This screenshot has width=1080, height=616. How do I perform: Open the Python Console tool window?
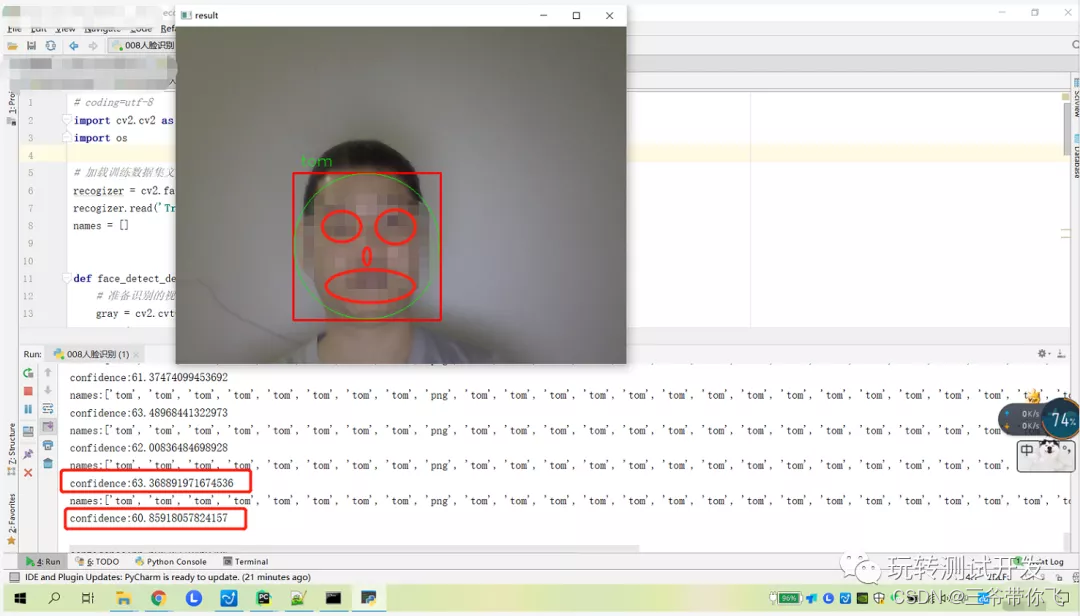(171, 562)
